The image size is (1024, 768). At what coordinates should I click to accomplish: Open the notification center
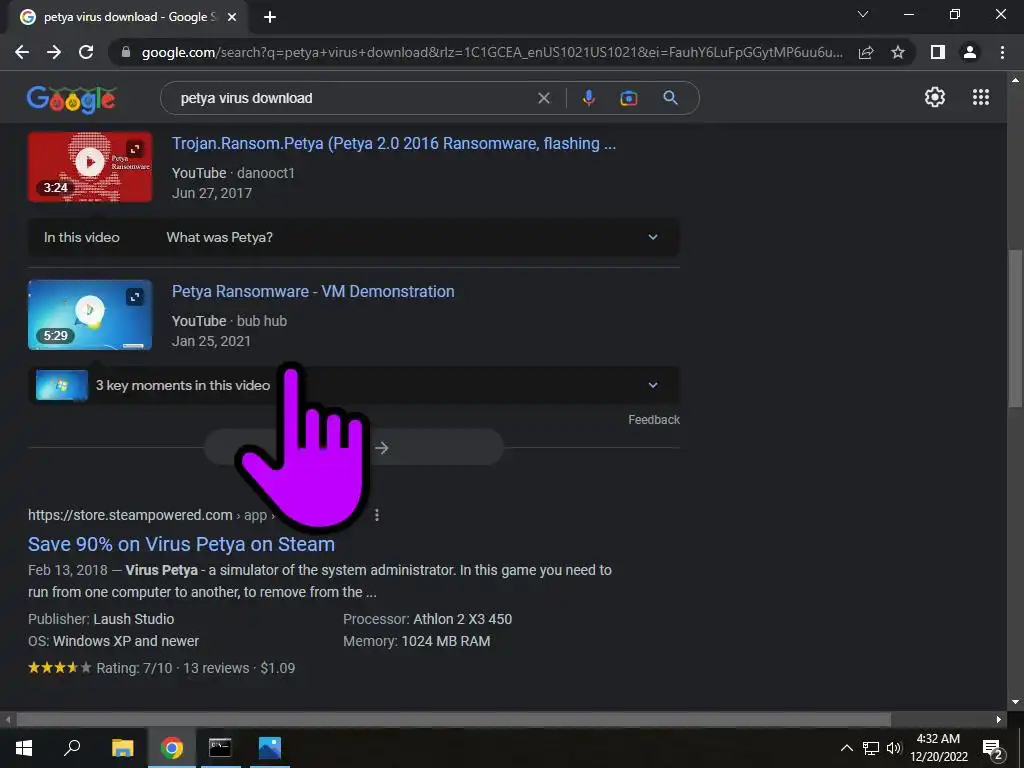[x=993, y=748]
